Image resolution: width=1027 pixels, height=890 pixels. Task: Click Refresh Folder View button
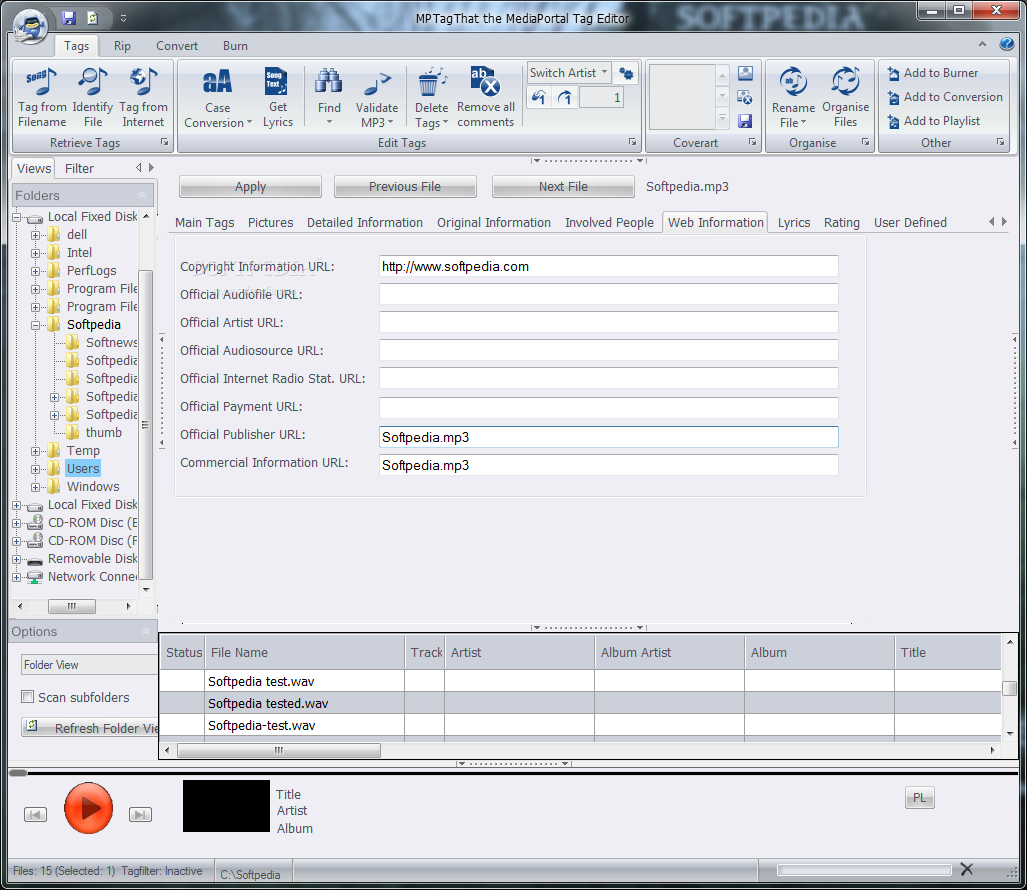pos(90,728)
